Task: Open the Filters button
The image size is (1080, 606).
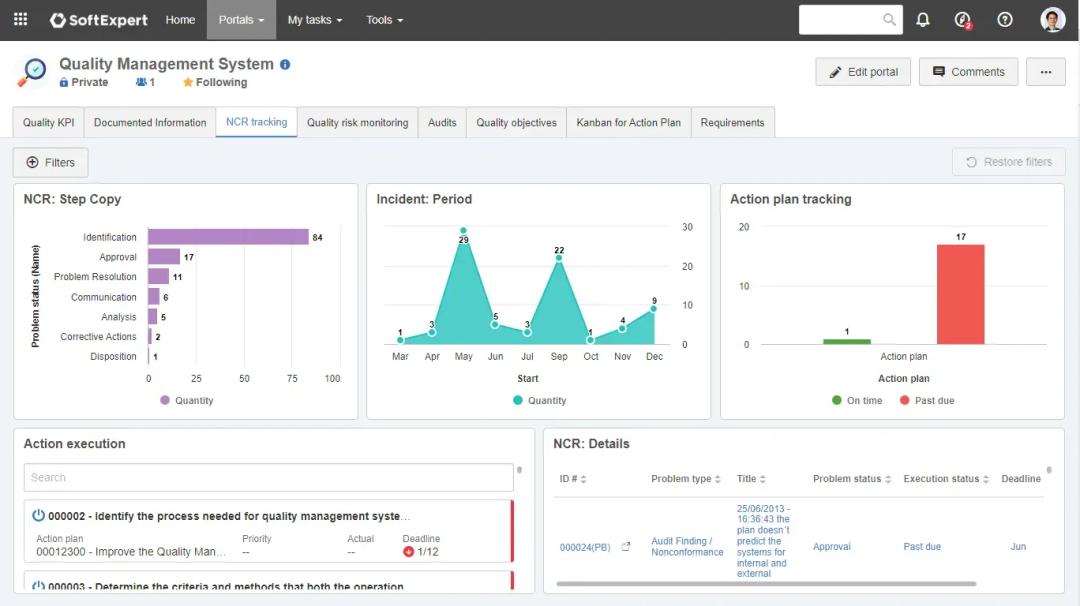Action: tap(51, 162)
